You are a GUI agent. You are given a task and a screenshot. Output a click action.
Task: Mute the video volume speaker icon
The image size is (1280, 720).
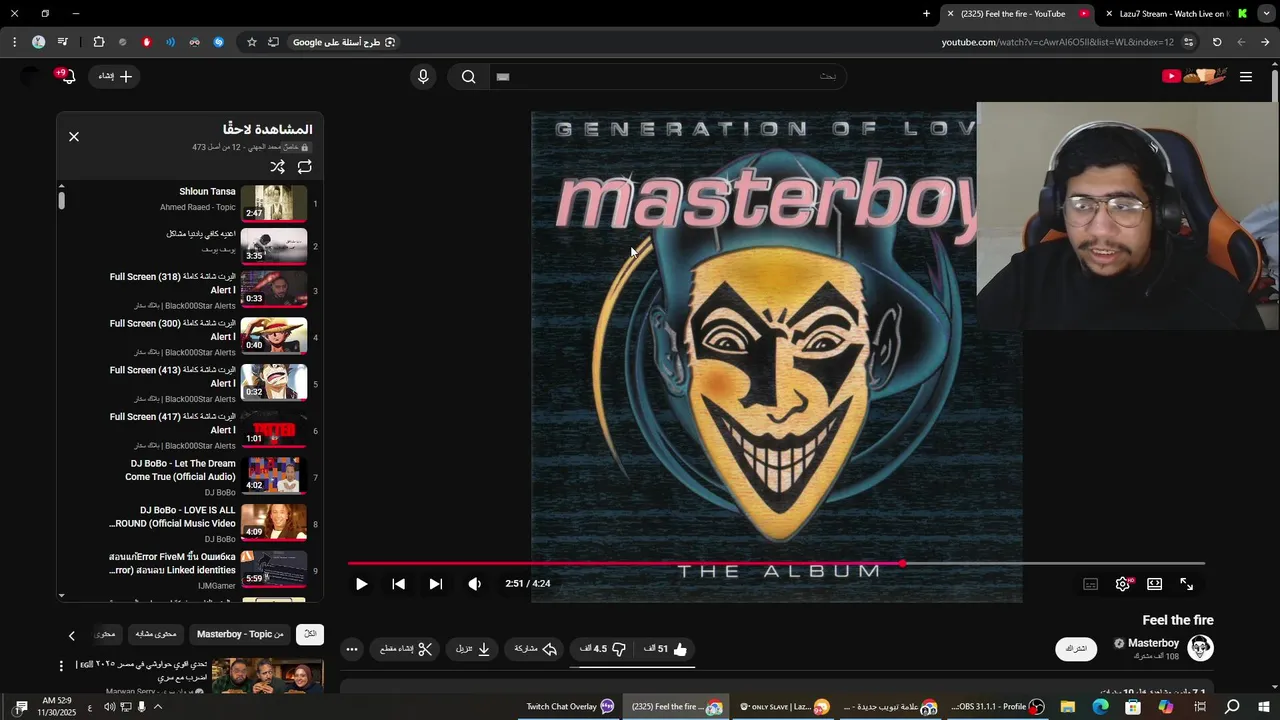tap(474, 584)
